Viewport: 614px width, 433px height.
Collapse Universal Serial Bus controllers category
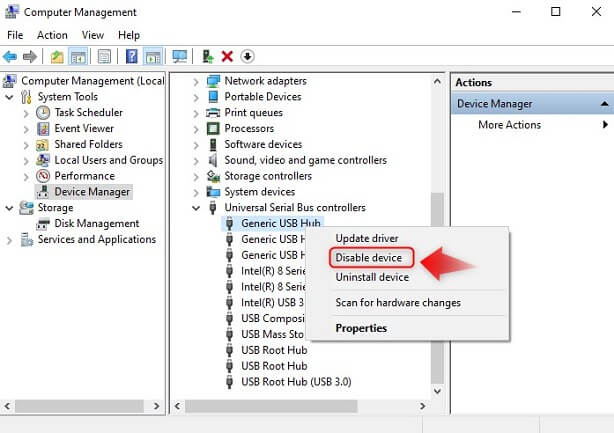(x=196, y=208)
